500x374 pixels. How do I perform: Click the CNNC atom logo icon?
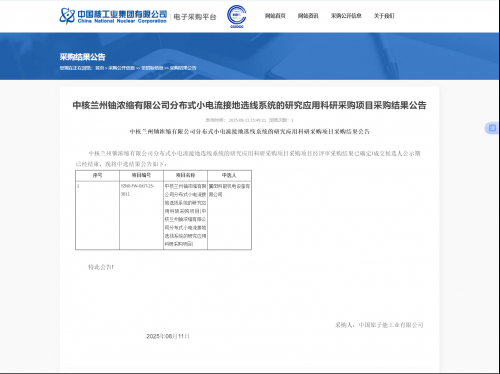(x=67, y=16)
